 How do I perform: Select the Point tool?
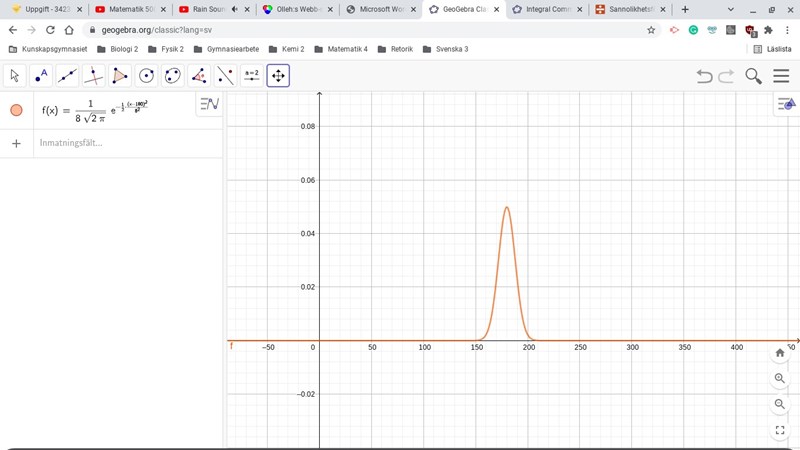coord(41,76)
